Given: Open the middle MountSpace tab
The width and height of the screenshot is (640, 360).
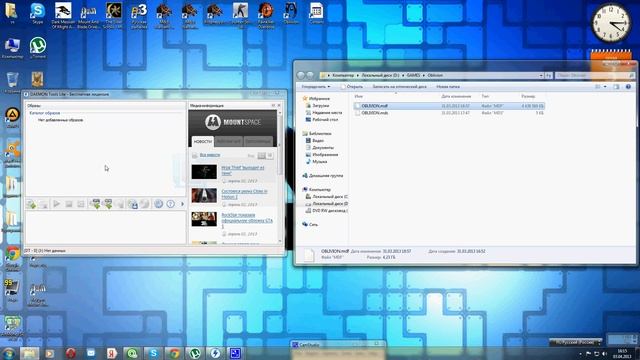Looking at the screenshot, I should point(229,141).
